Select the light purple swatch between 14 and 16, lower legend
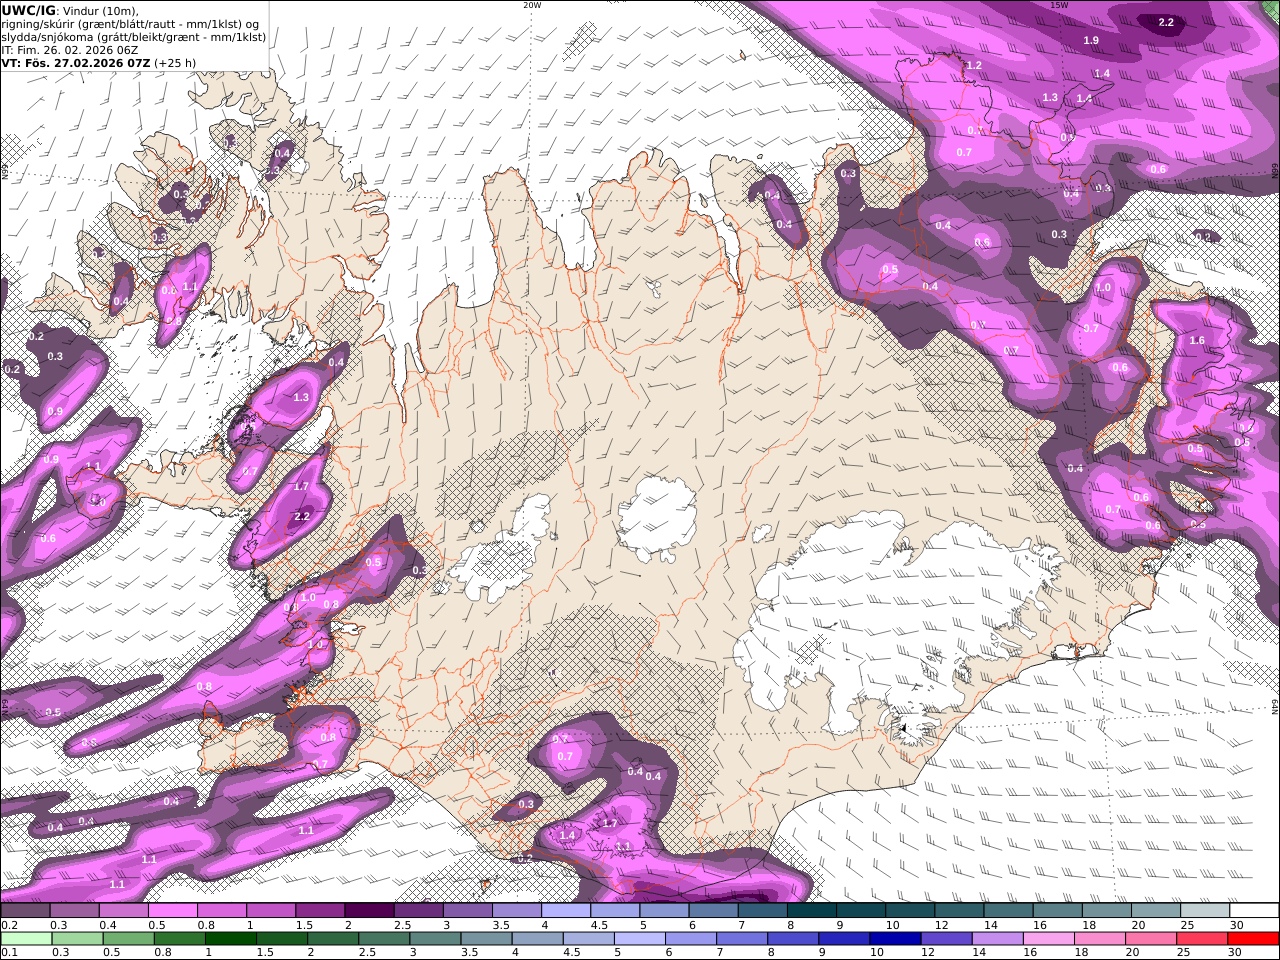The height and width of the screenshot is (960, 1280). (997, 939)
